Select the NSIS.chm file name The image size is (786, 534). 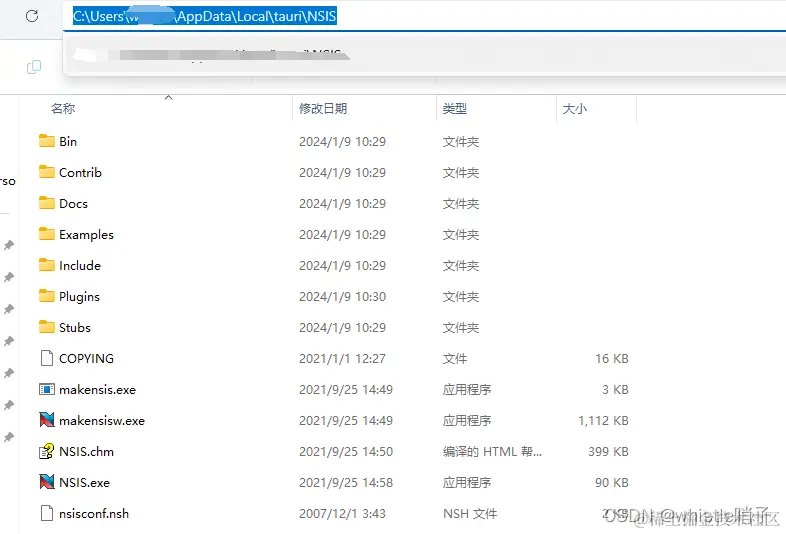pos(86,452)
